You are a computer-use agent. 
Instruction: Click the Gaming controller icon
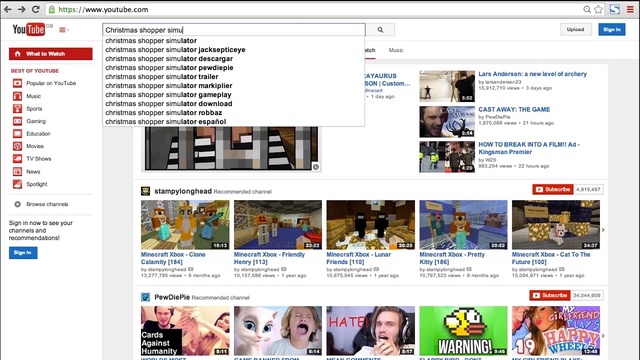click(x=17, y=121)
